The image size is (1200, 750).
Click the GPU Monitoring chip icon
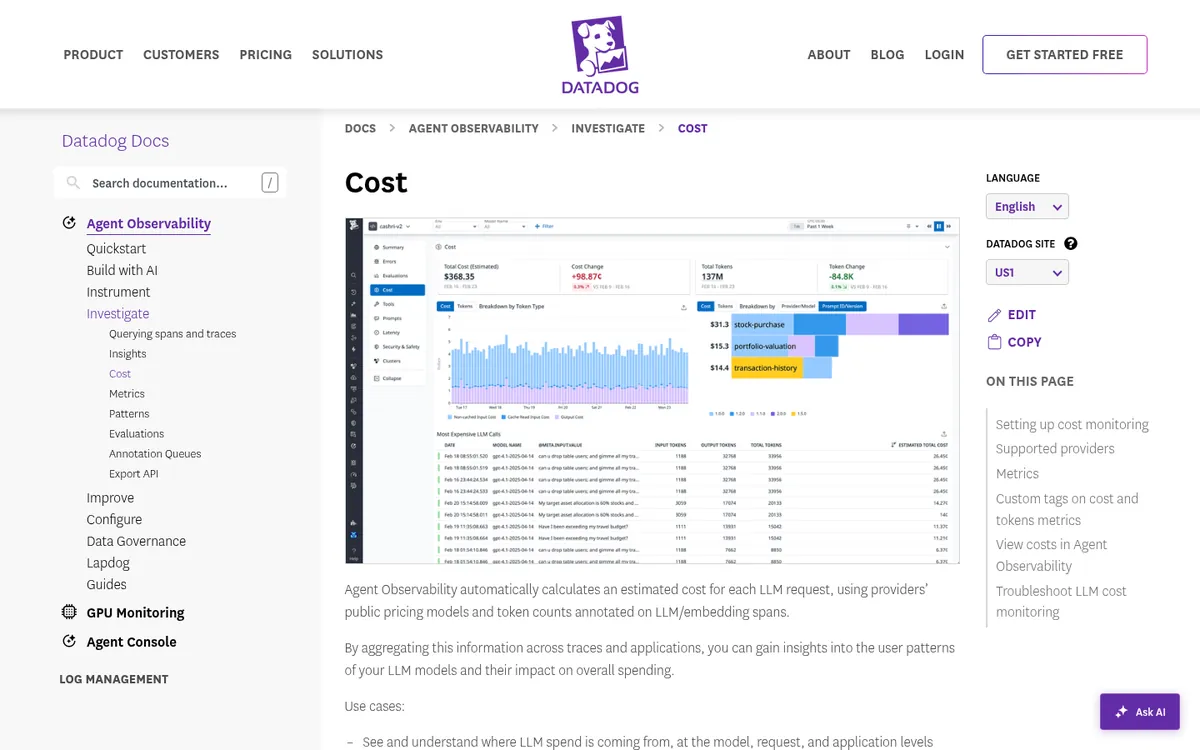tap(69, 612)
